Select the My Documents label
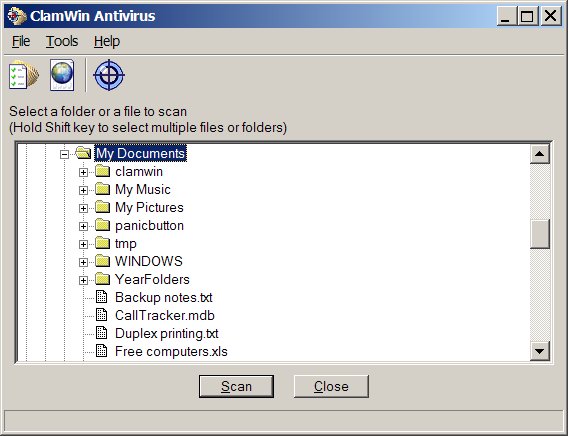The width and height of the screenshot is (568, 436). pyautogui.click(x=140, y=153)
